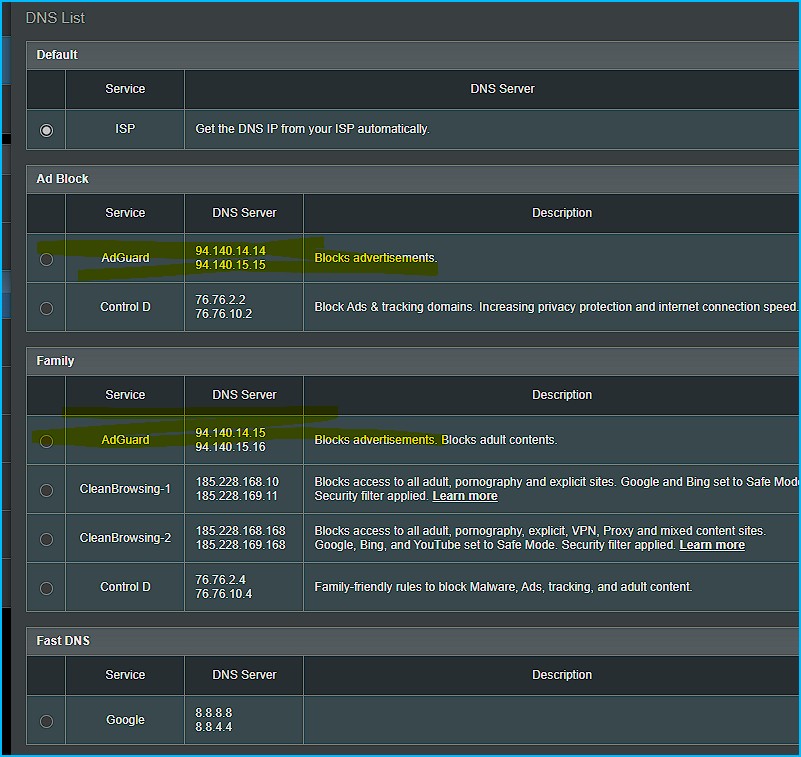
Task: Click the Fast DNS section header
Action: click(413, 641)
